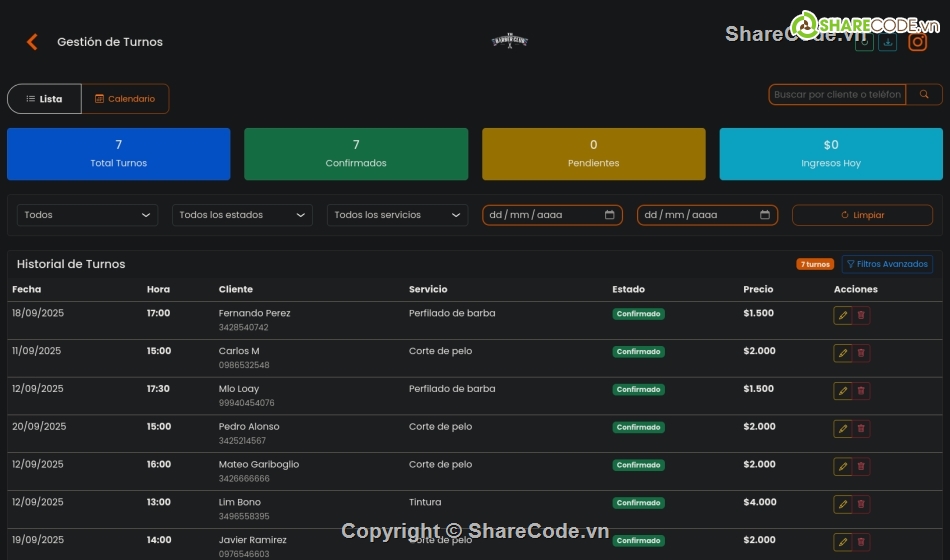Click the magnifier search button

(x=924, y=95)
